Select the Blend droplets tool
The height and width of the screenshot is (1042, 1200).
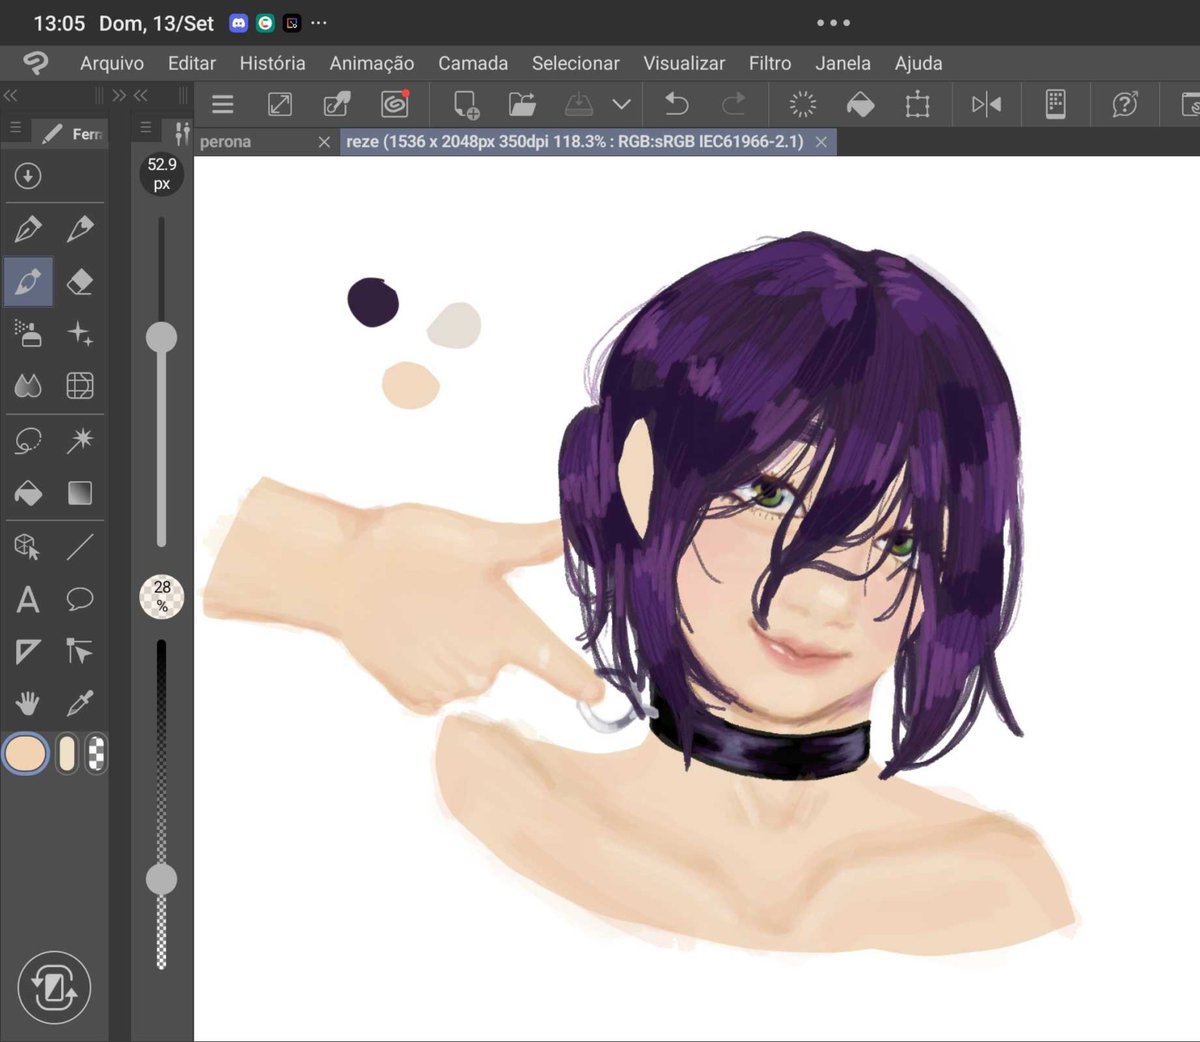coord(28,386)
